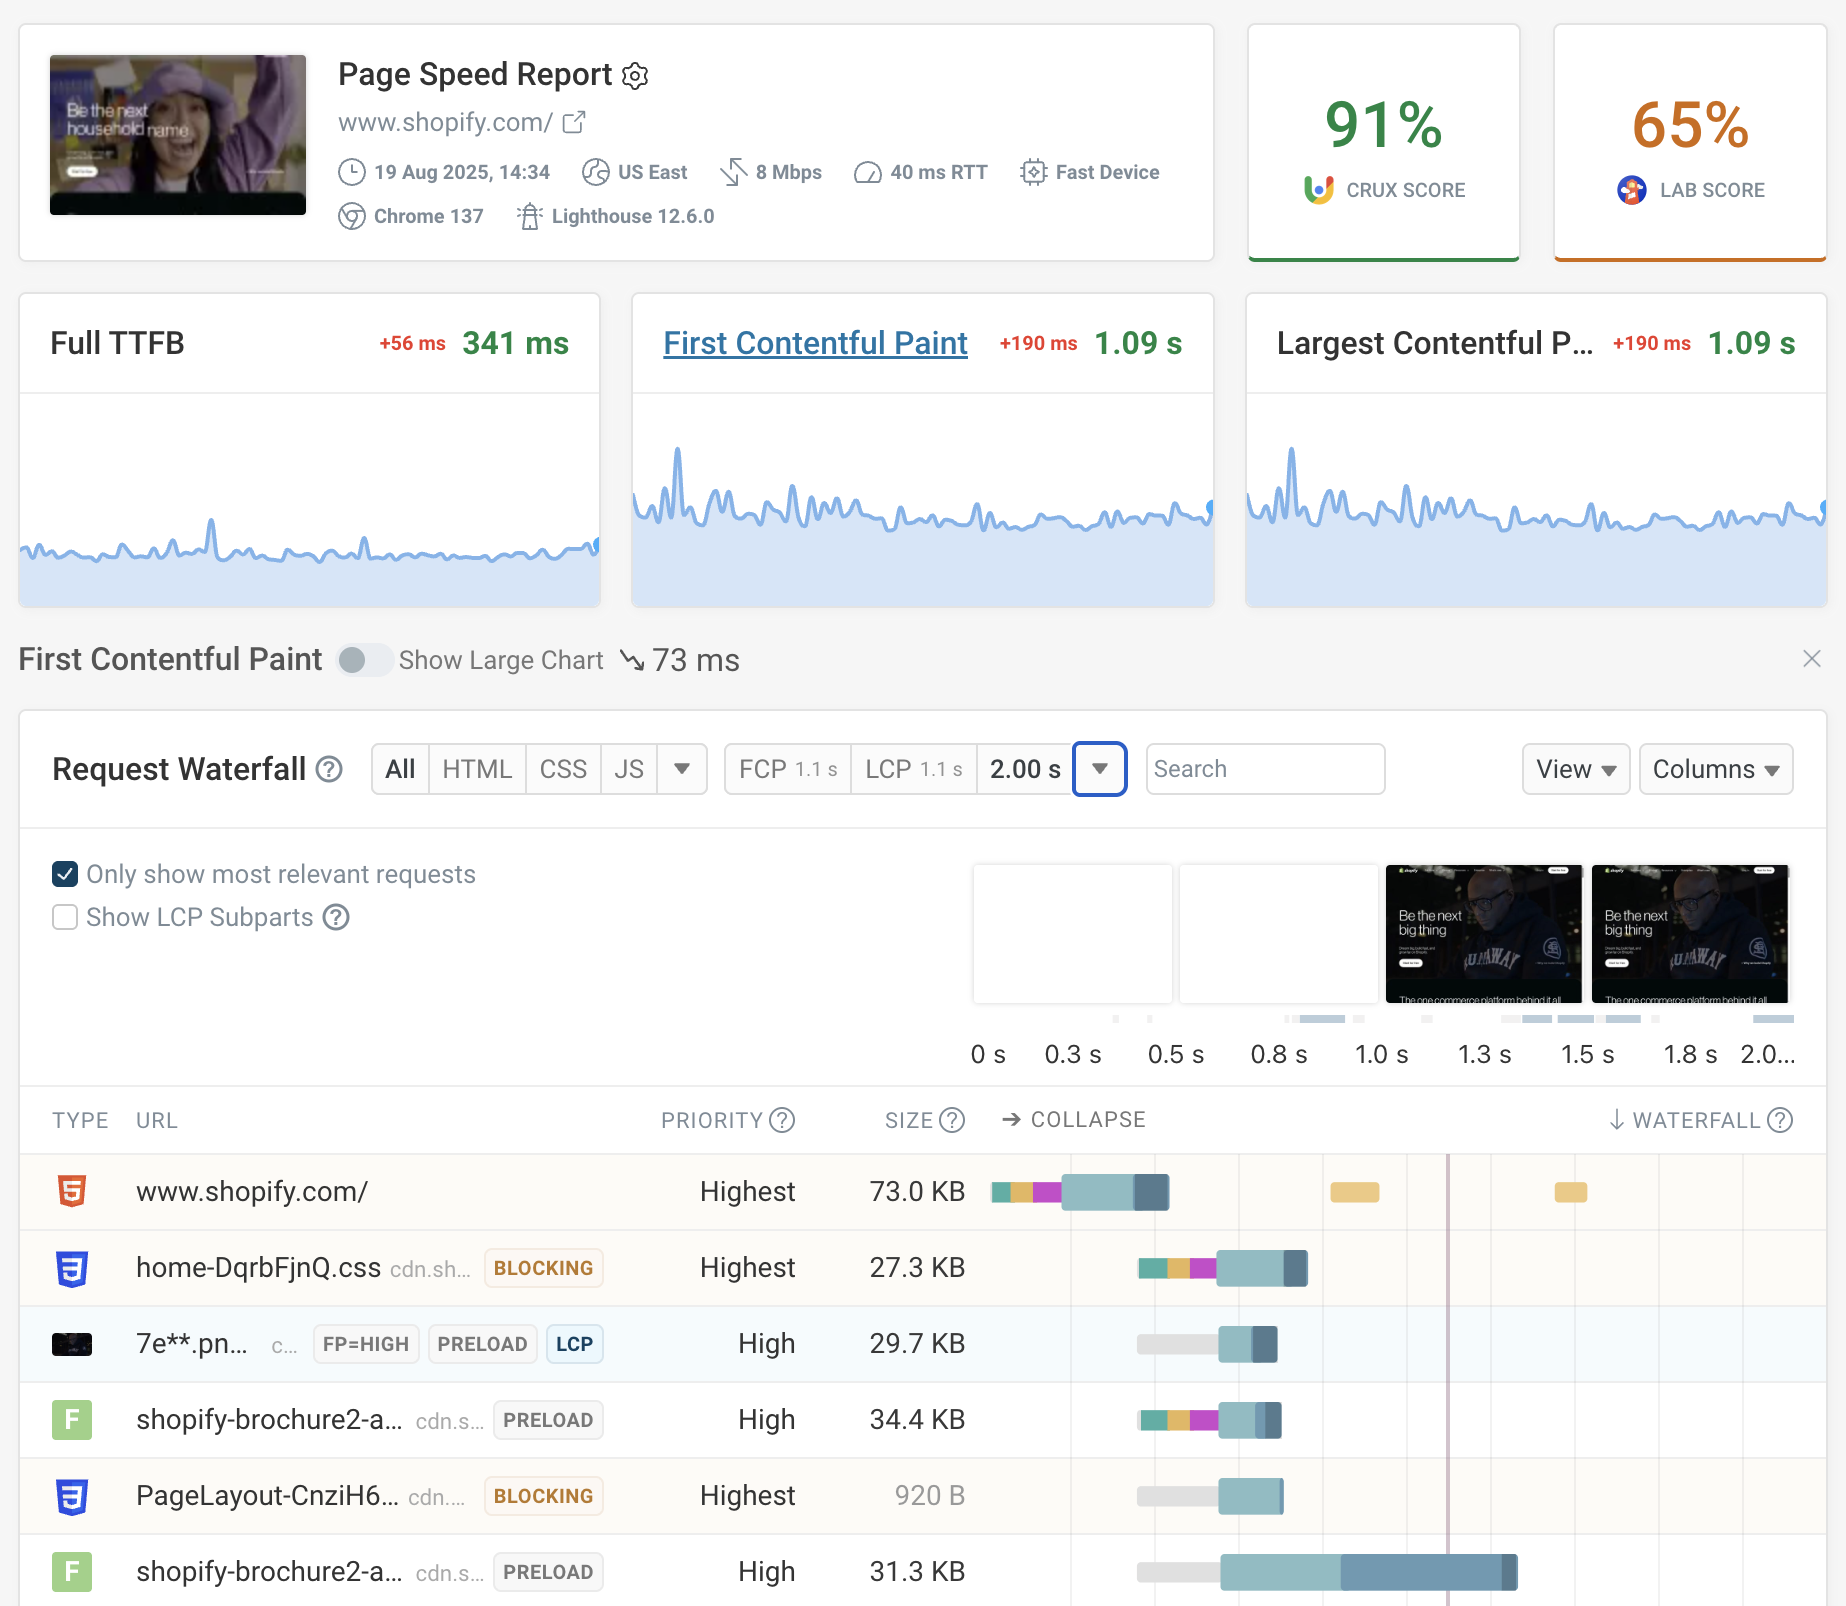Screen dimensions: 1846x1606
Task: Open shopify.com via the external link icon
Action: pos(574,122)
